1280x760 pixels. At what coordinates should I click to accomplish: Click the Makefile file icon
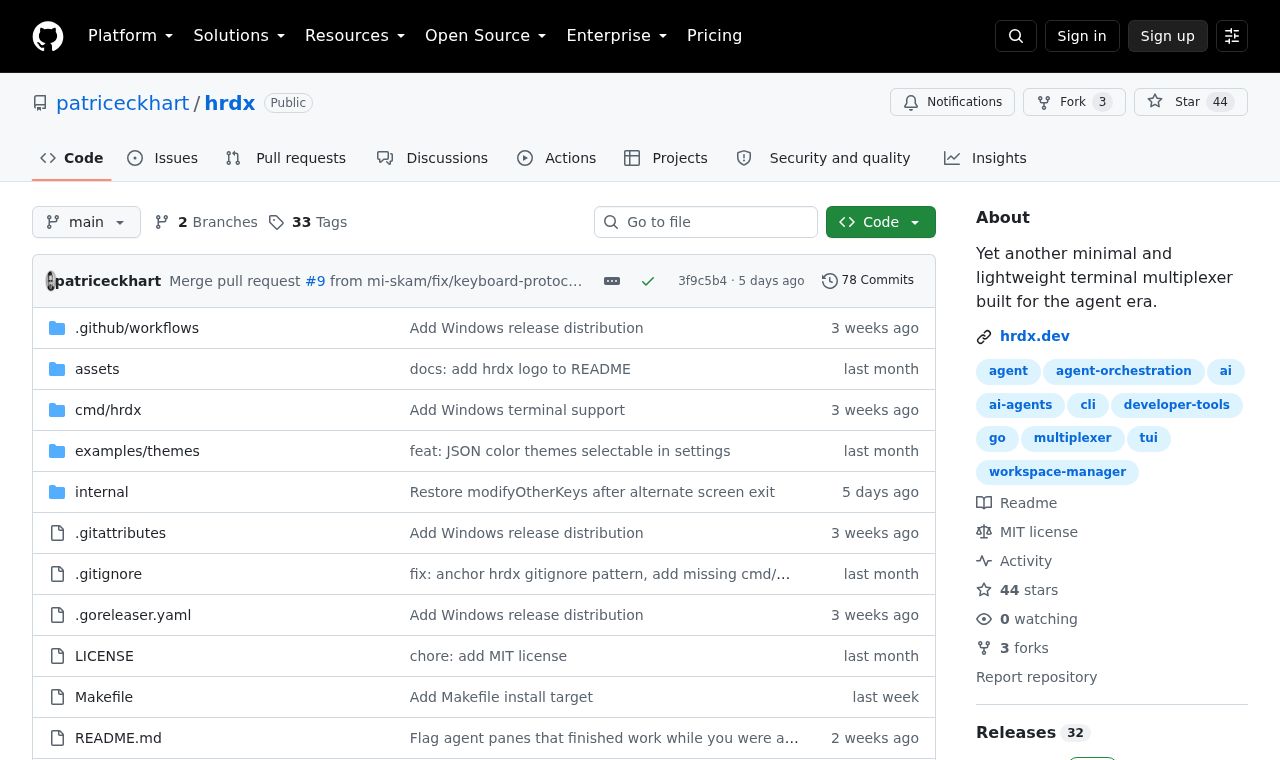57,697
